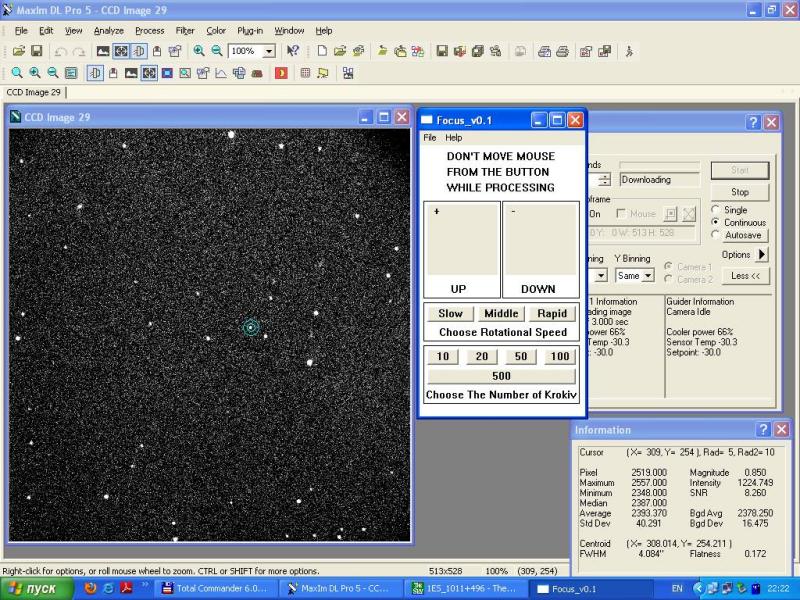
Task: Click the yellow flag annotation icon
Action: pyautogui.click(x=322, y=73)
